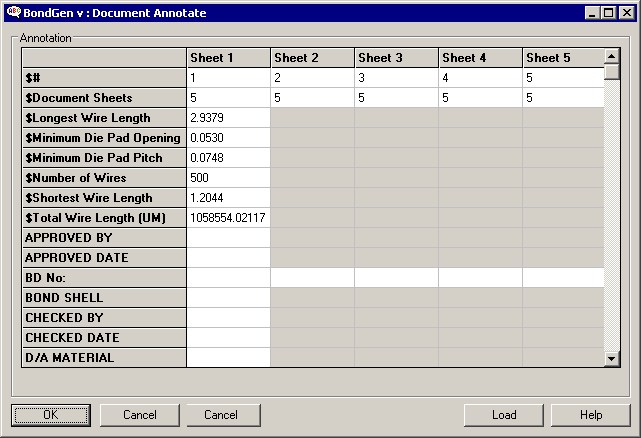Open Help for Document Annotate

591,415
